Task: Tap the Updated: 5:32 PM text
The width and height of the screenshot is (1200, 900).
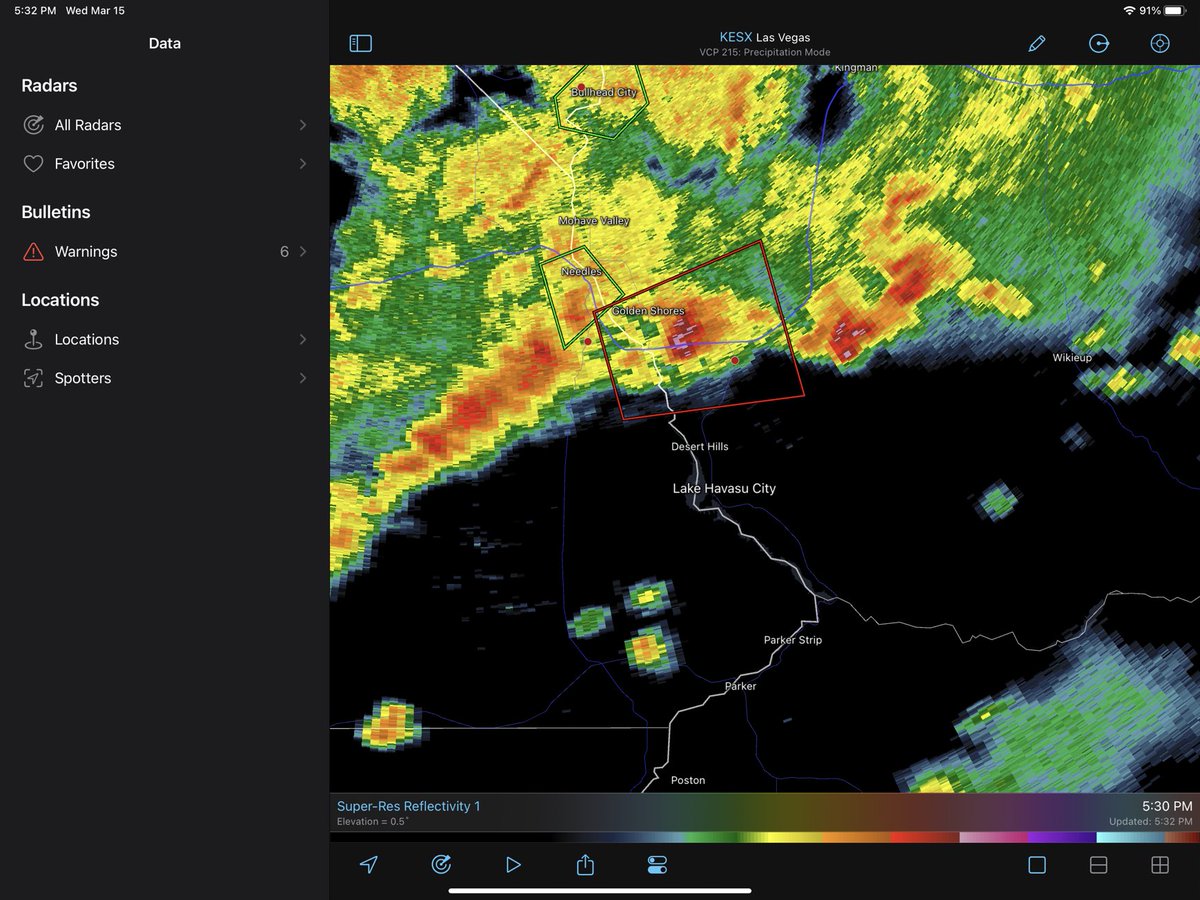Action: click(x=1150, y=822)
